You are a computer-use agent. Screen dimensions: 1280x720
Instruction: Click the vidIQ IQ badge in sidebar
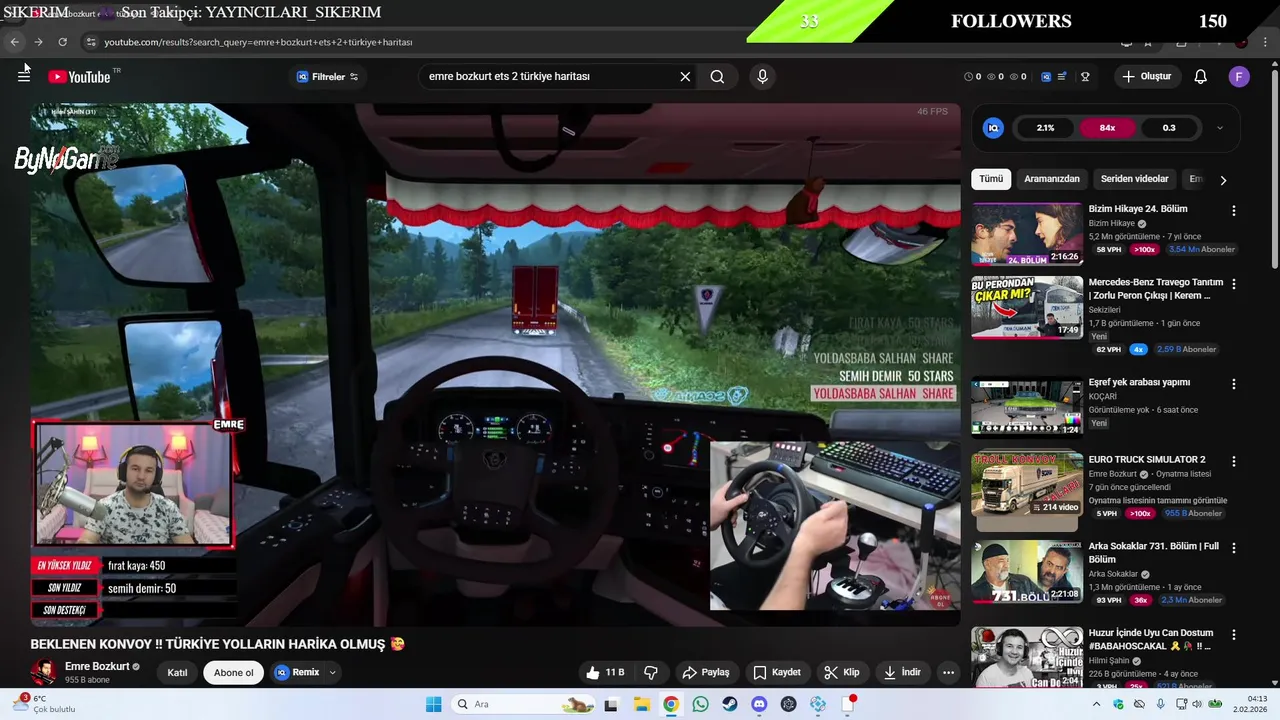(993, 128)
